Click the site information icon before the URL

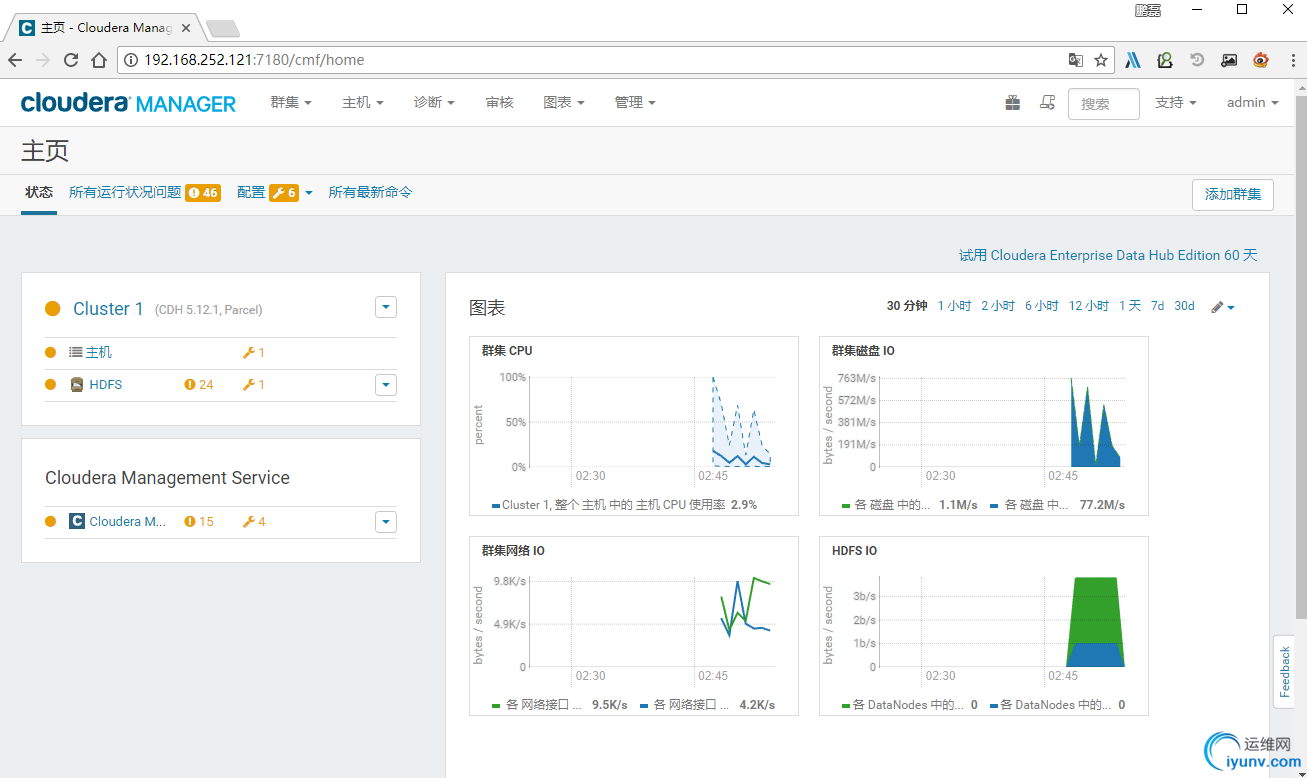click(131, 60)
